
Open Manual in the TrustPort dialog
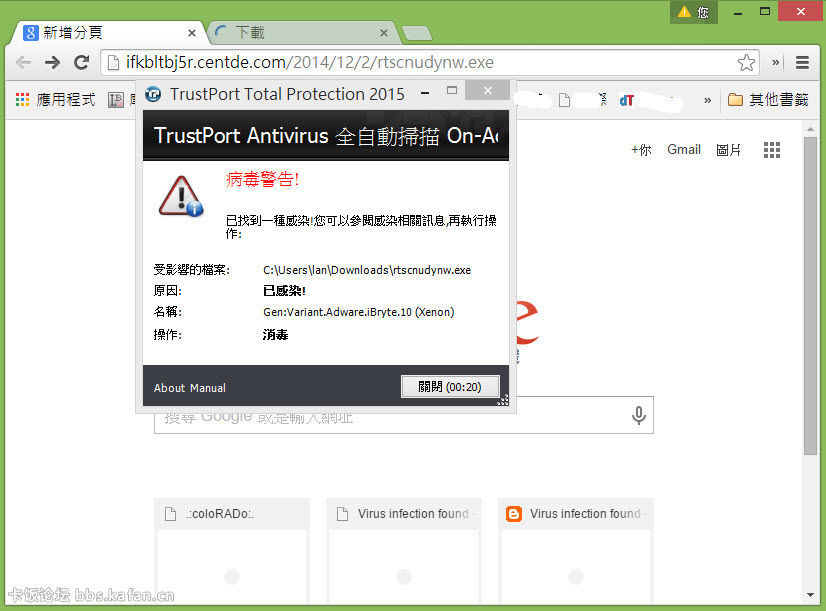208,388
